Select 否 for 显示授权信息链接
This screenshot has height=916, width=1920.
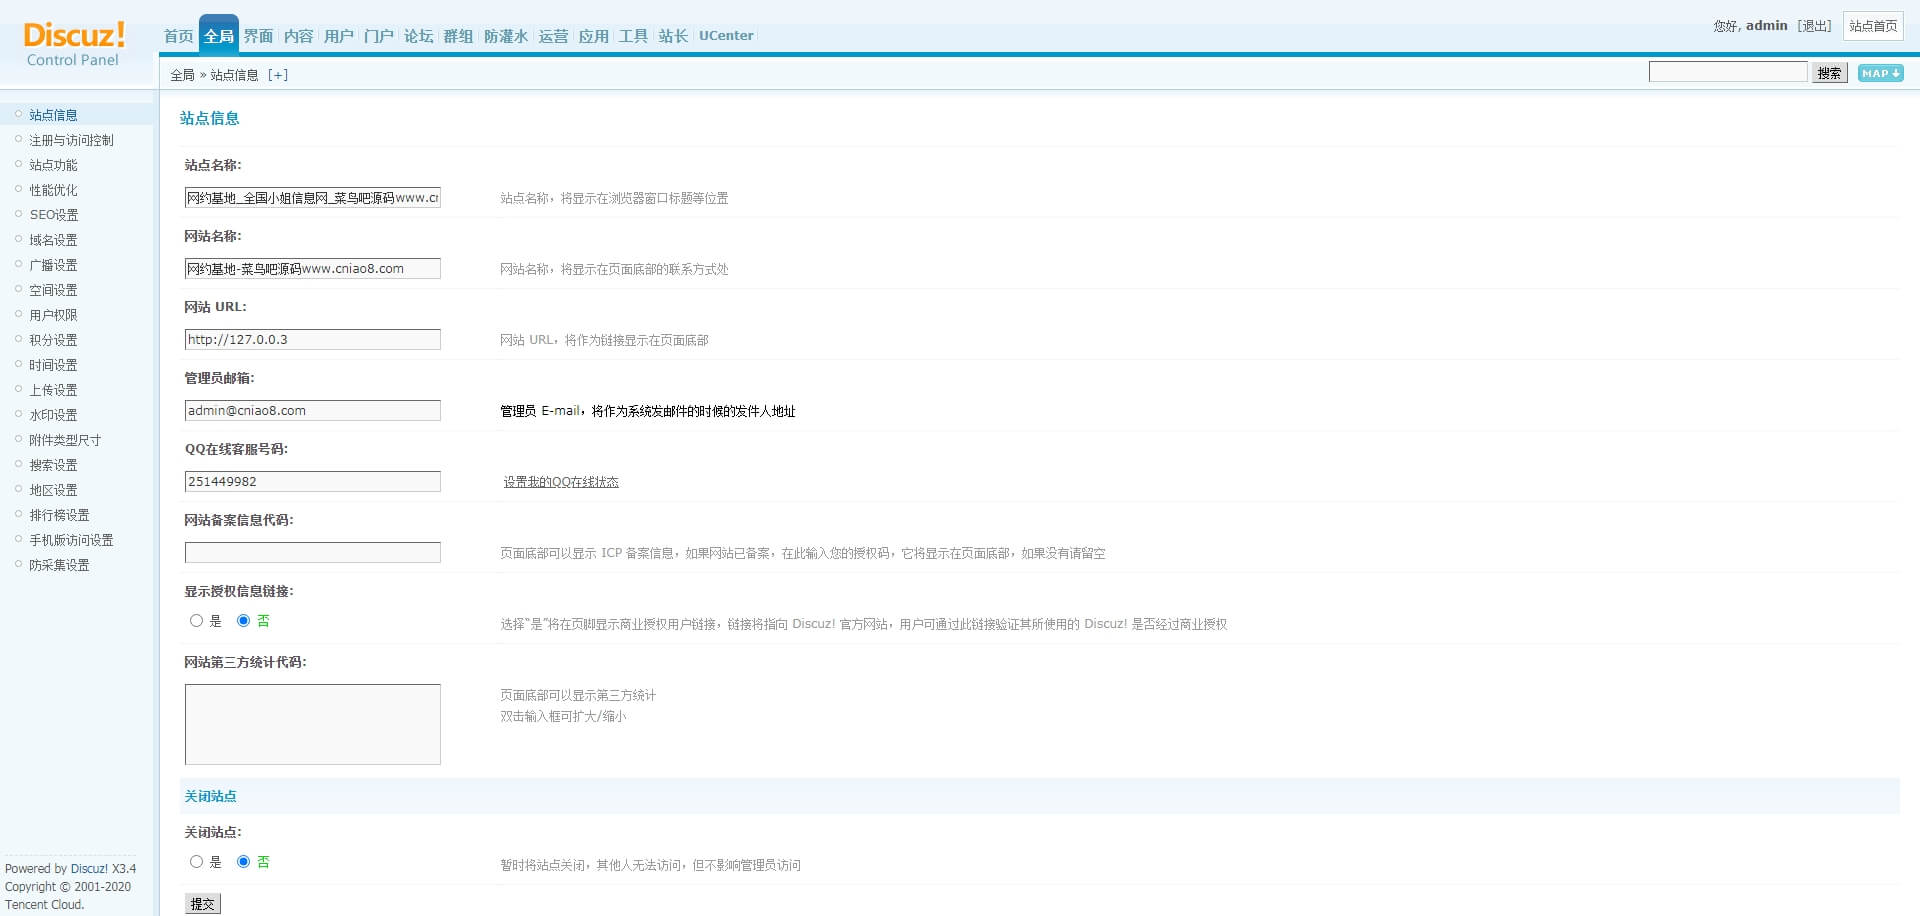(243, 621)
